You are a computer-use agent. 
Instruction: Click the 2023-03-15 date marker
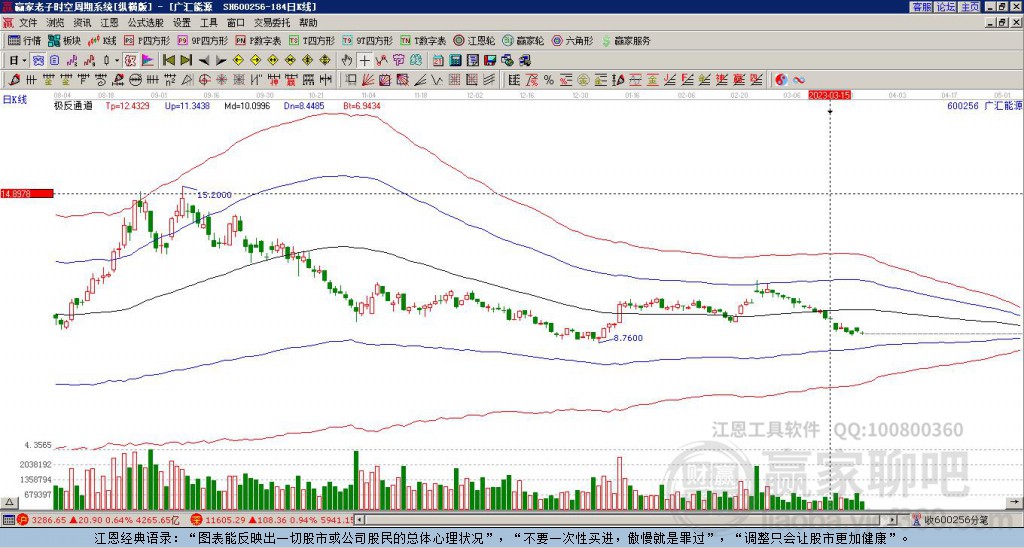pyautogui.click(x=829, y=95)
